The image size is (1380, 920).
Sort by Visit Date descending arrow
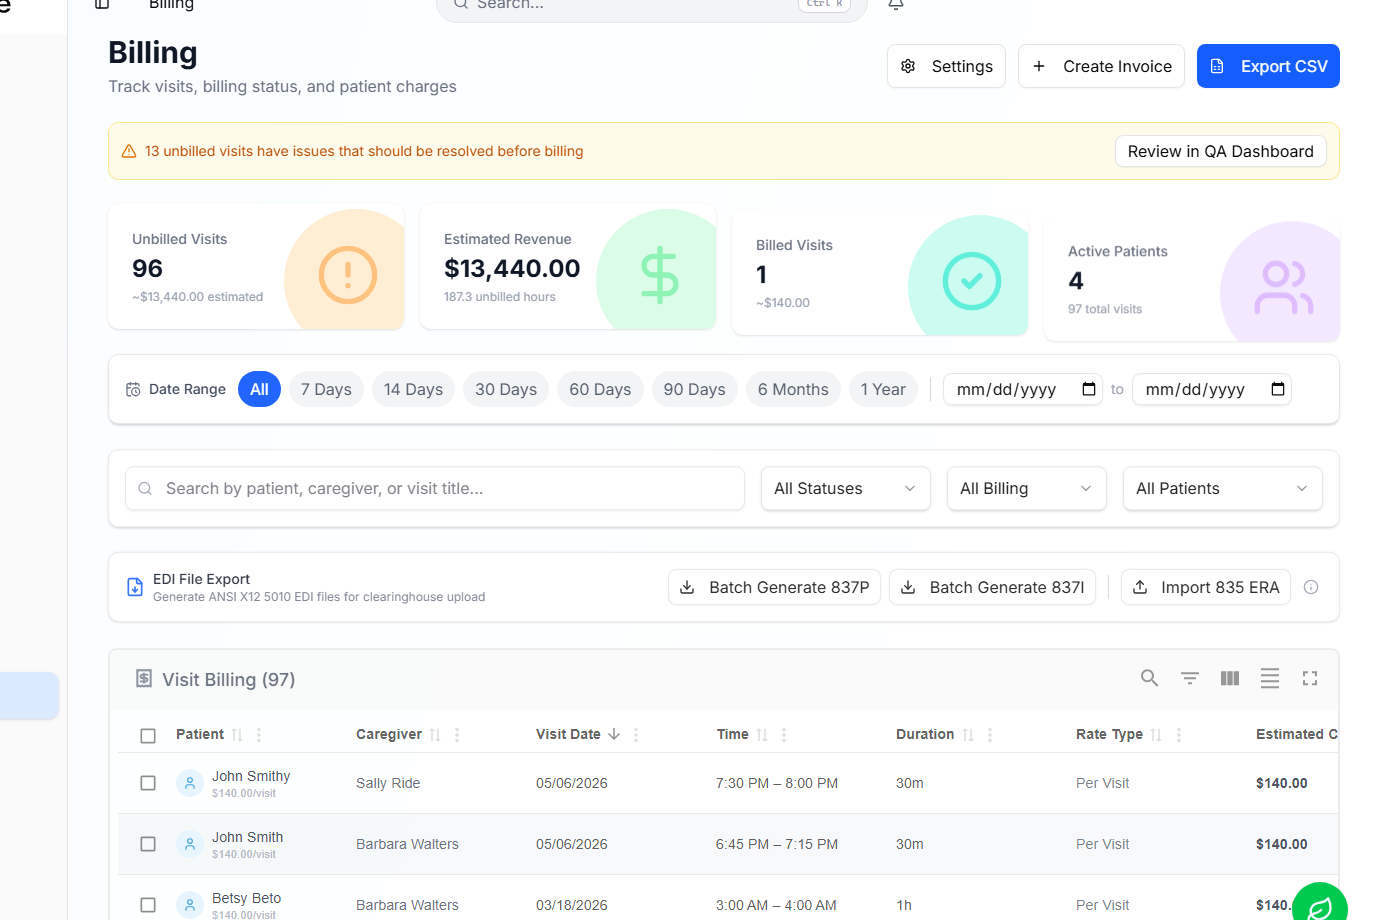[614, 734]
